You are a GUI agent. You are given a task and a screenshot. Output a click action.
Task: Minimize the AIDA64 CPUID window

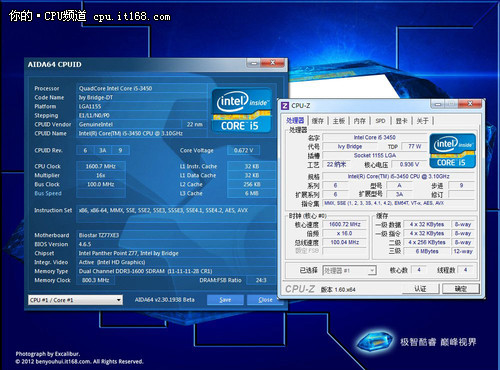pos(254,63)
